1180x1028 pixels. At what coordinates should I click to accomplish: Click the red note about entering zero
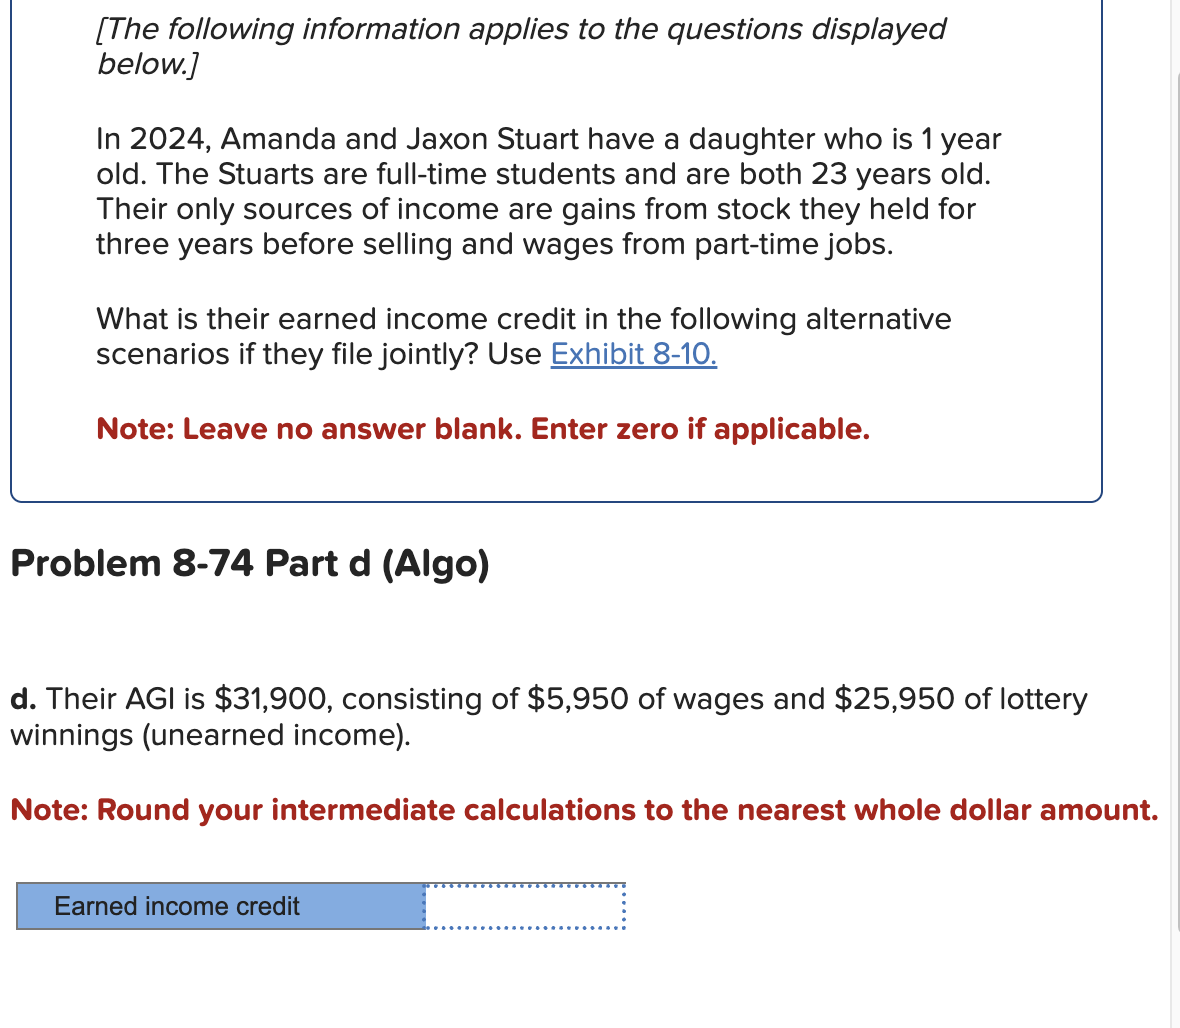484,429
